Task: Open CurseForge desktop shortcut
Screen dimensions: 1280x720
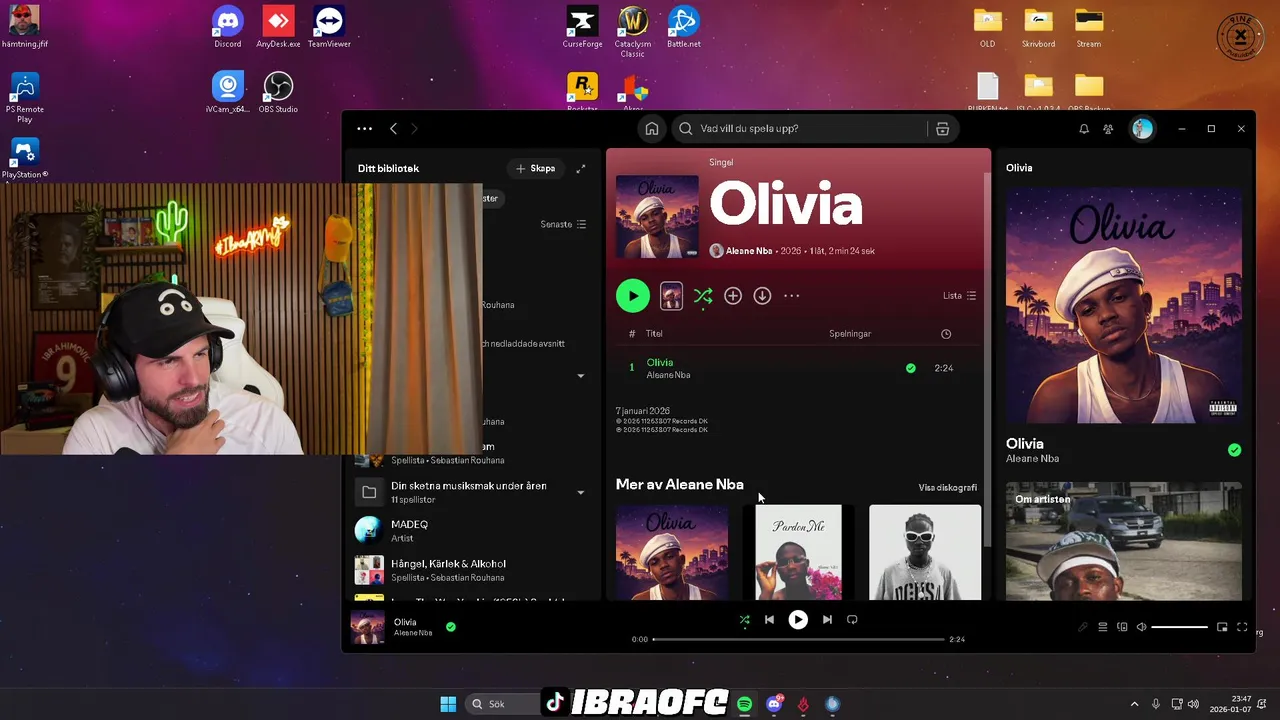Action: pyautogui.click(x=582, y=28)
